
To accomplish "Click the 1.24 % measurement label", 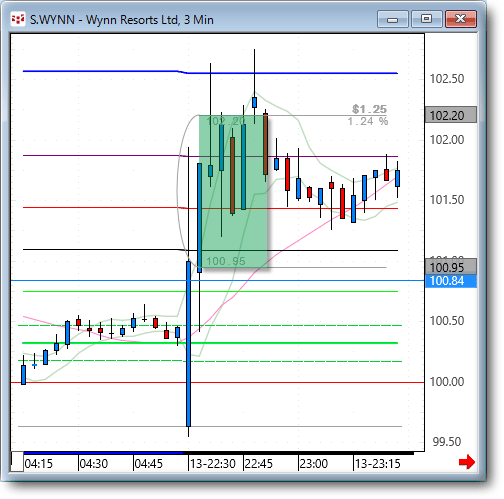I will coord(368,121).
